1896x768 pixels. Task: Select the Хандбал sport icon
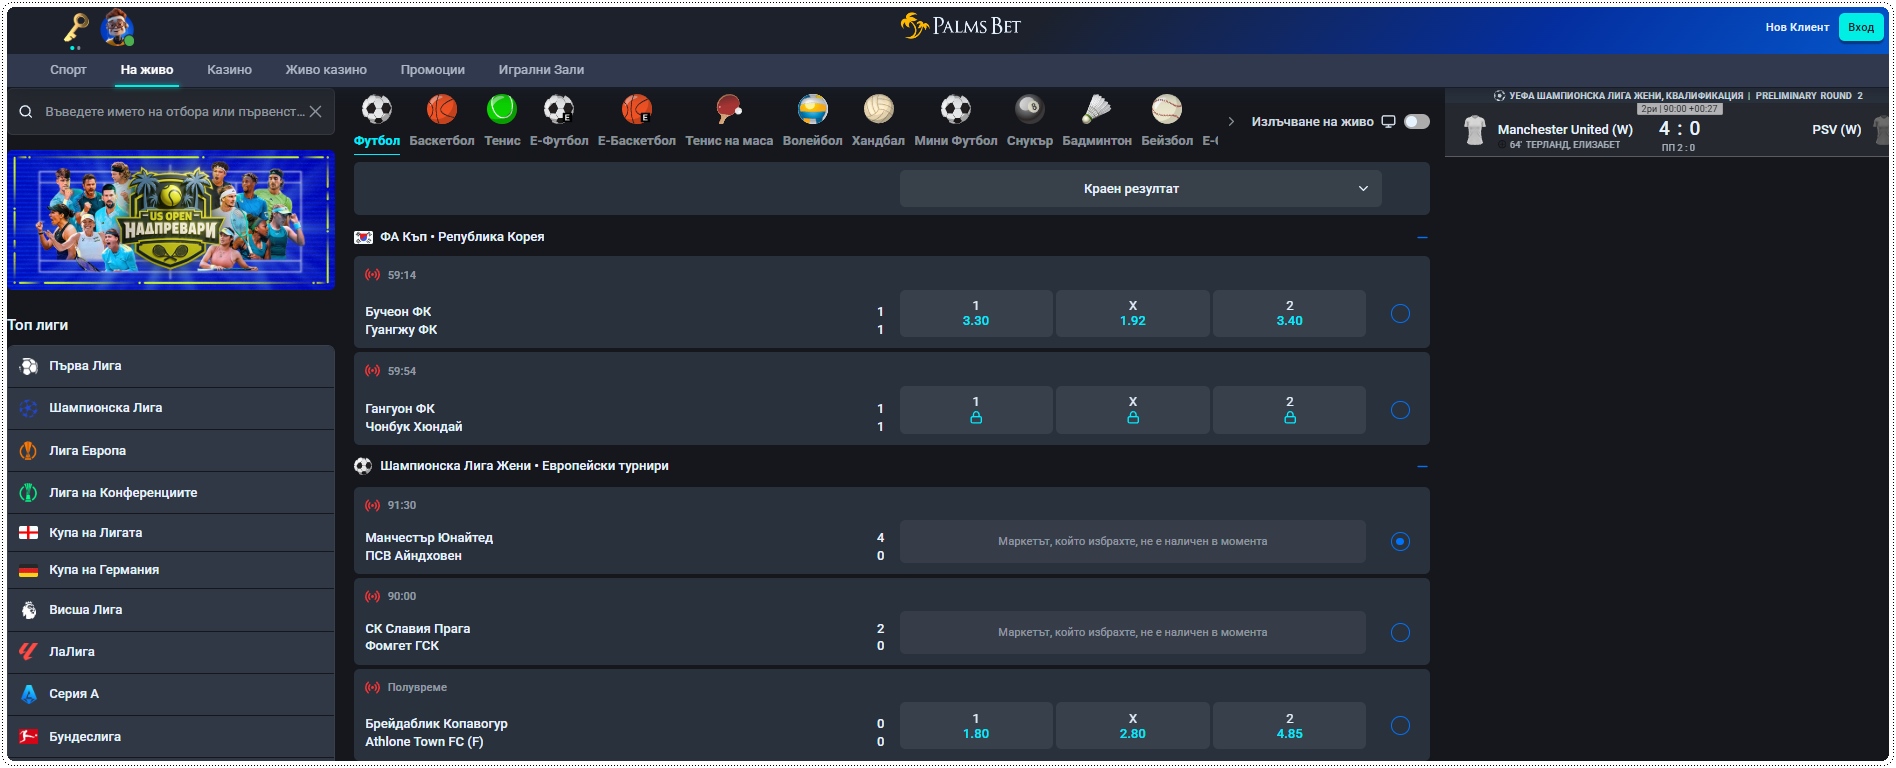pos(879,109)
